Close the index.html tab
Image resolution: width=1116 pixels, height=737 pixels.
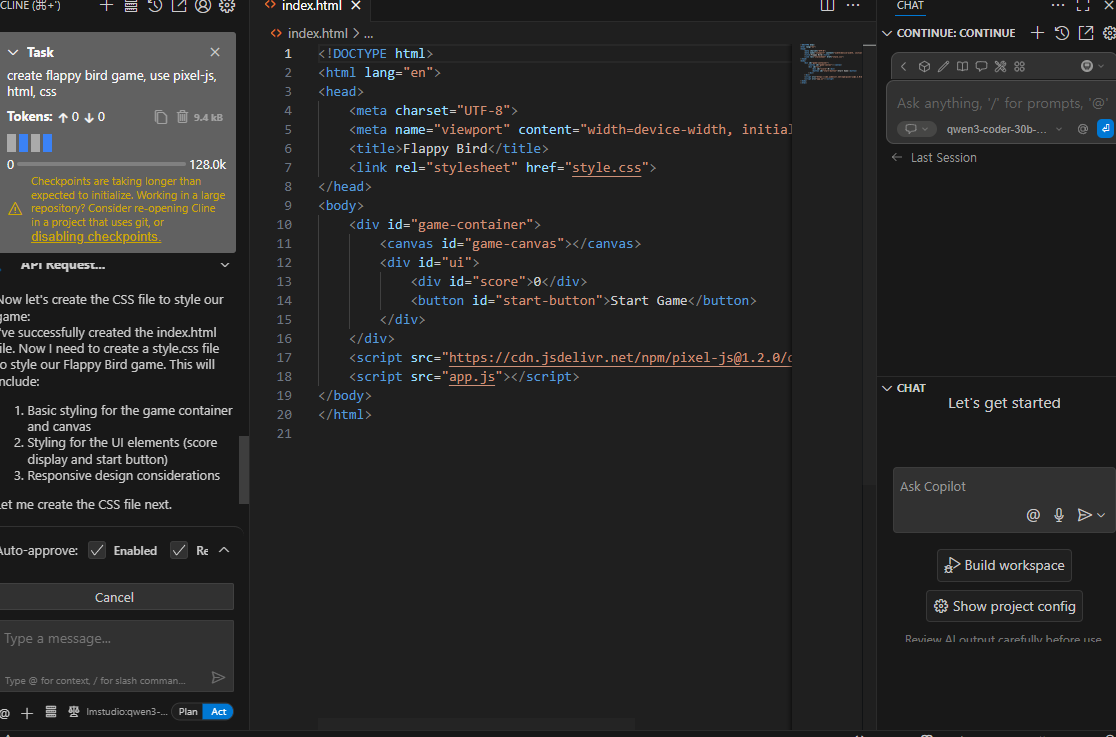pyautogui.click(x=356, y=6)
